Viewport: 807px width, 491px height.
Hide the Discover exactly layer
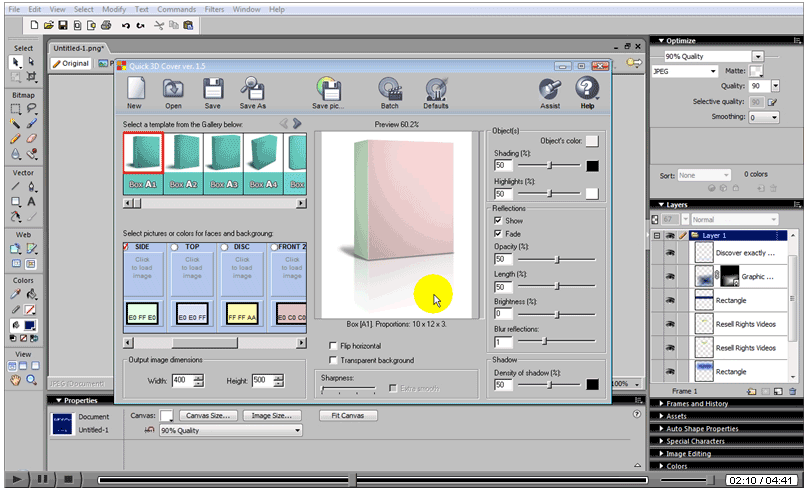pyautogui.click(x=670, y=253)
